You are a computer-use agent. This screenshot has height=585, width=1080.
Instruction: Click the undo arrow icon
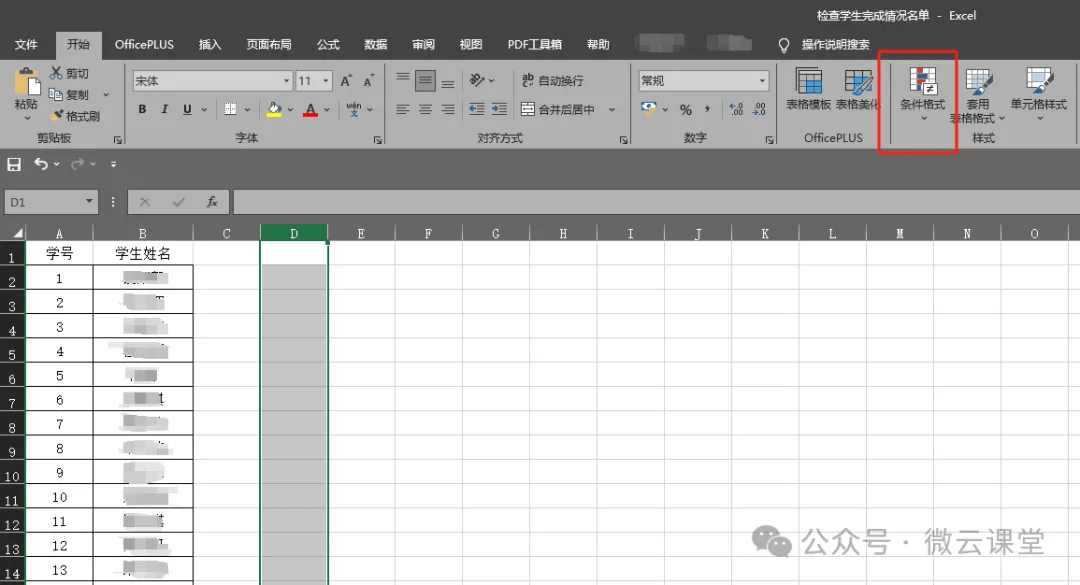click(41, 164)
